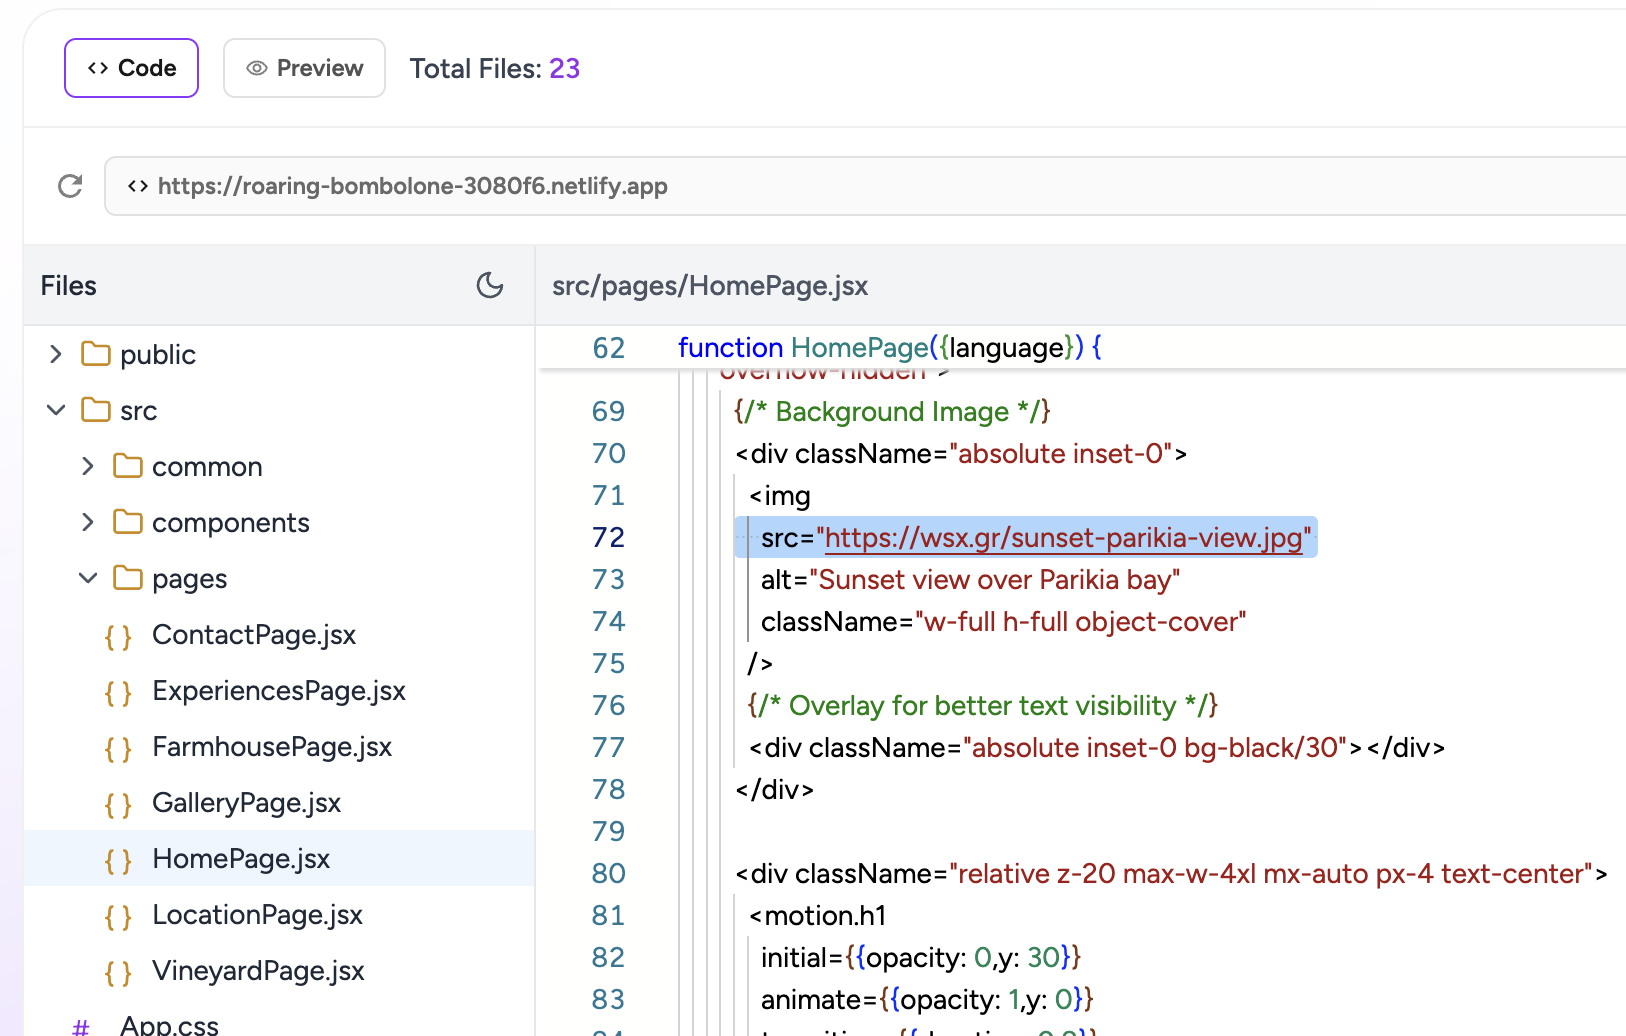Click the Total Files 23 label
1626x1036 pixels.
[495, 68]
